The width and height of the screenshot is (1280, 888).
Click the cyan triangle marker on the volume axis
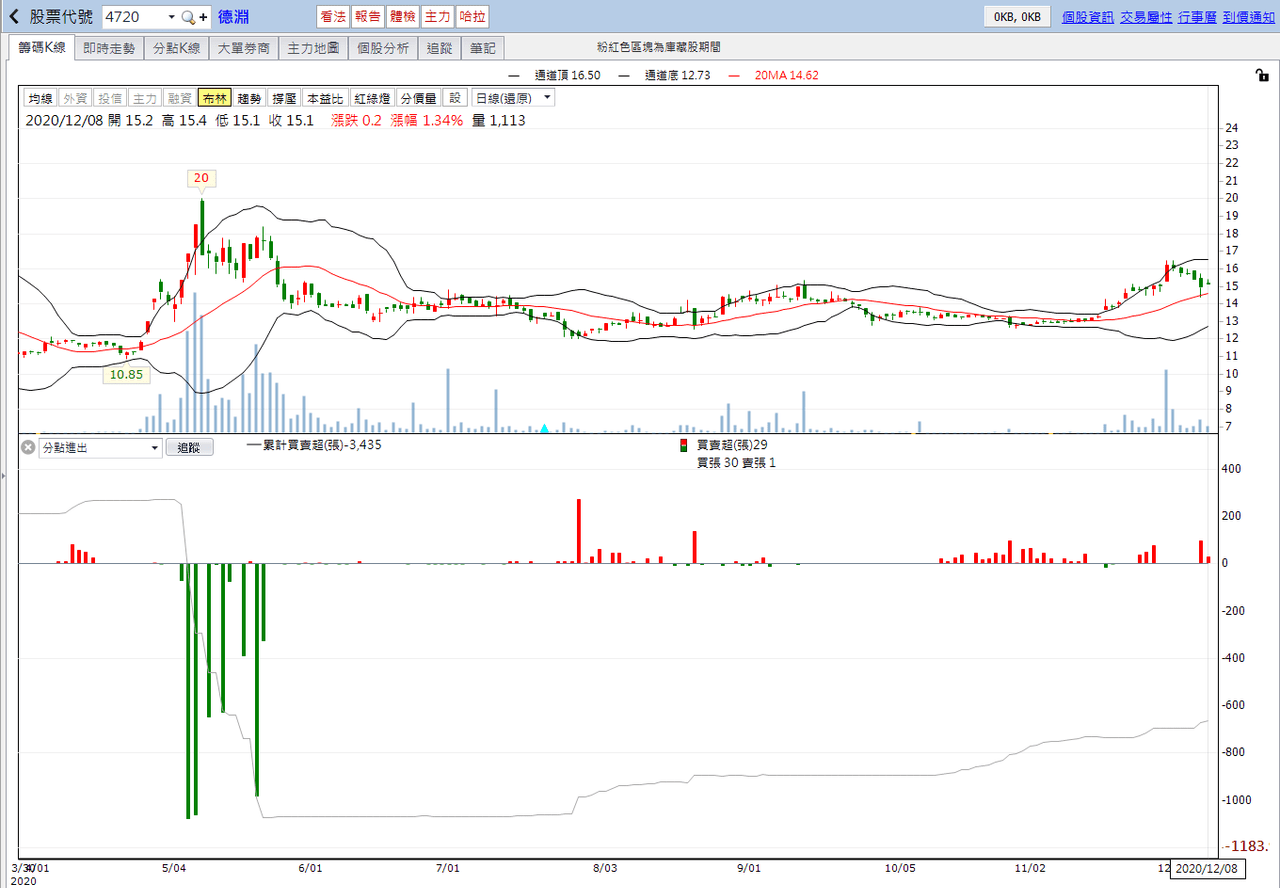[544, 428]
